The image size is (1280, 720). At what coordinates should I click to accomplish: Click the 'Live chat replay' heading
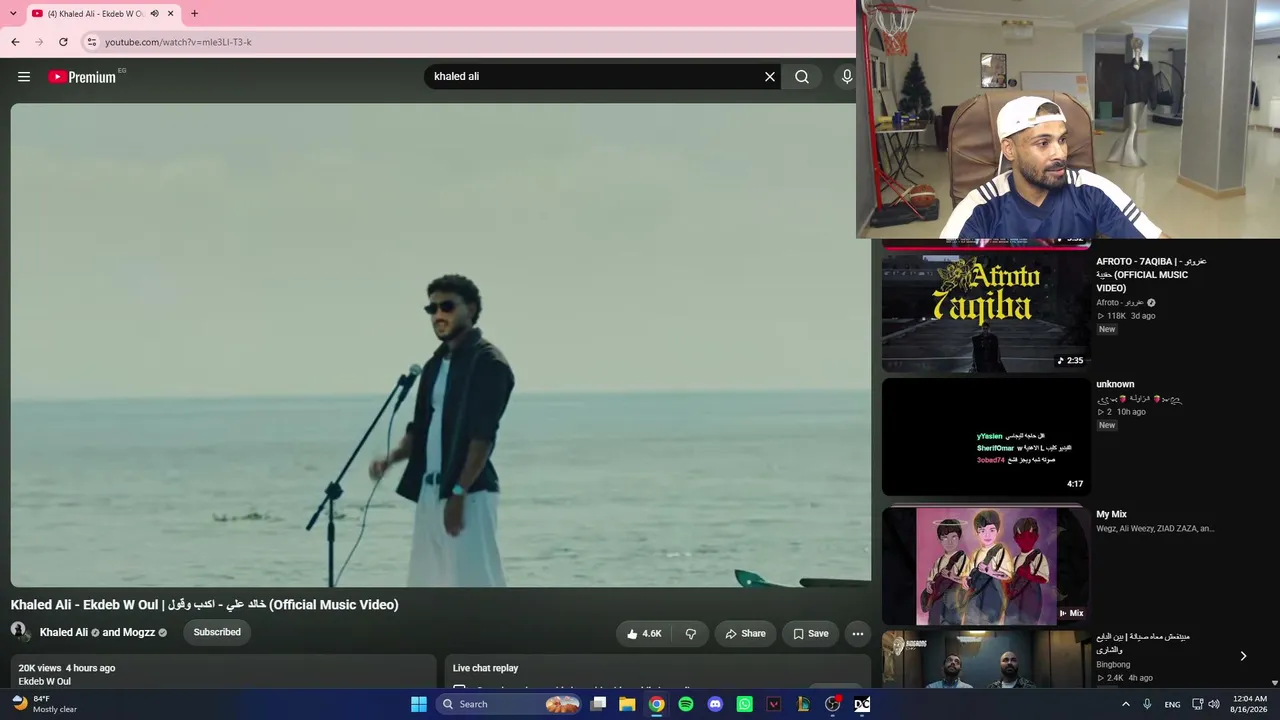[485, 668]
